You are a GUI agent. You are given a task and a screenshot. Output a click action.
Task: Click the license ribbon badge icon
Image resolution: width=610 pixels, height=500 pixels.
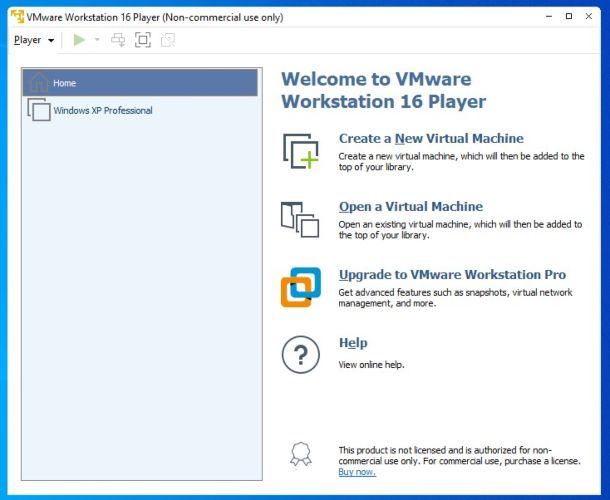click(301, 456)
